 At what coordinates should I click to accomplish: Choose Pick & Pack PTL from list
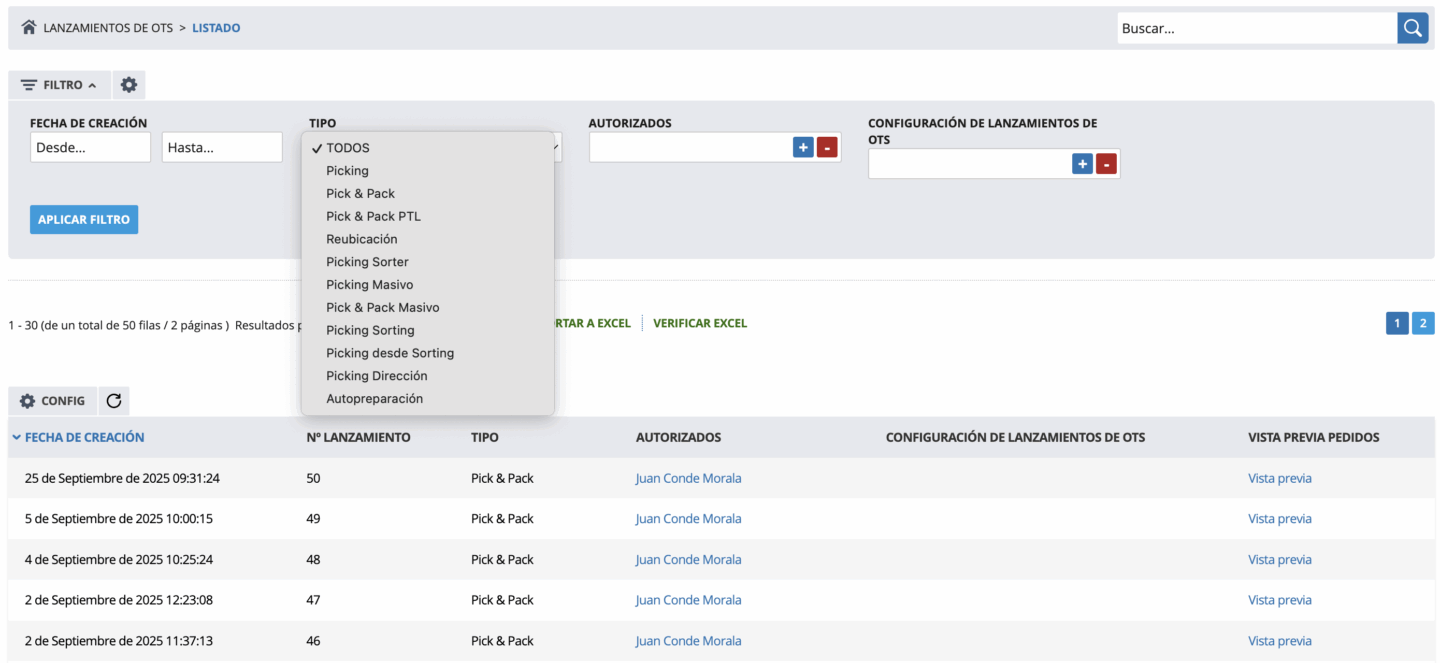(x=373, y=216)
